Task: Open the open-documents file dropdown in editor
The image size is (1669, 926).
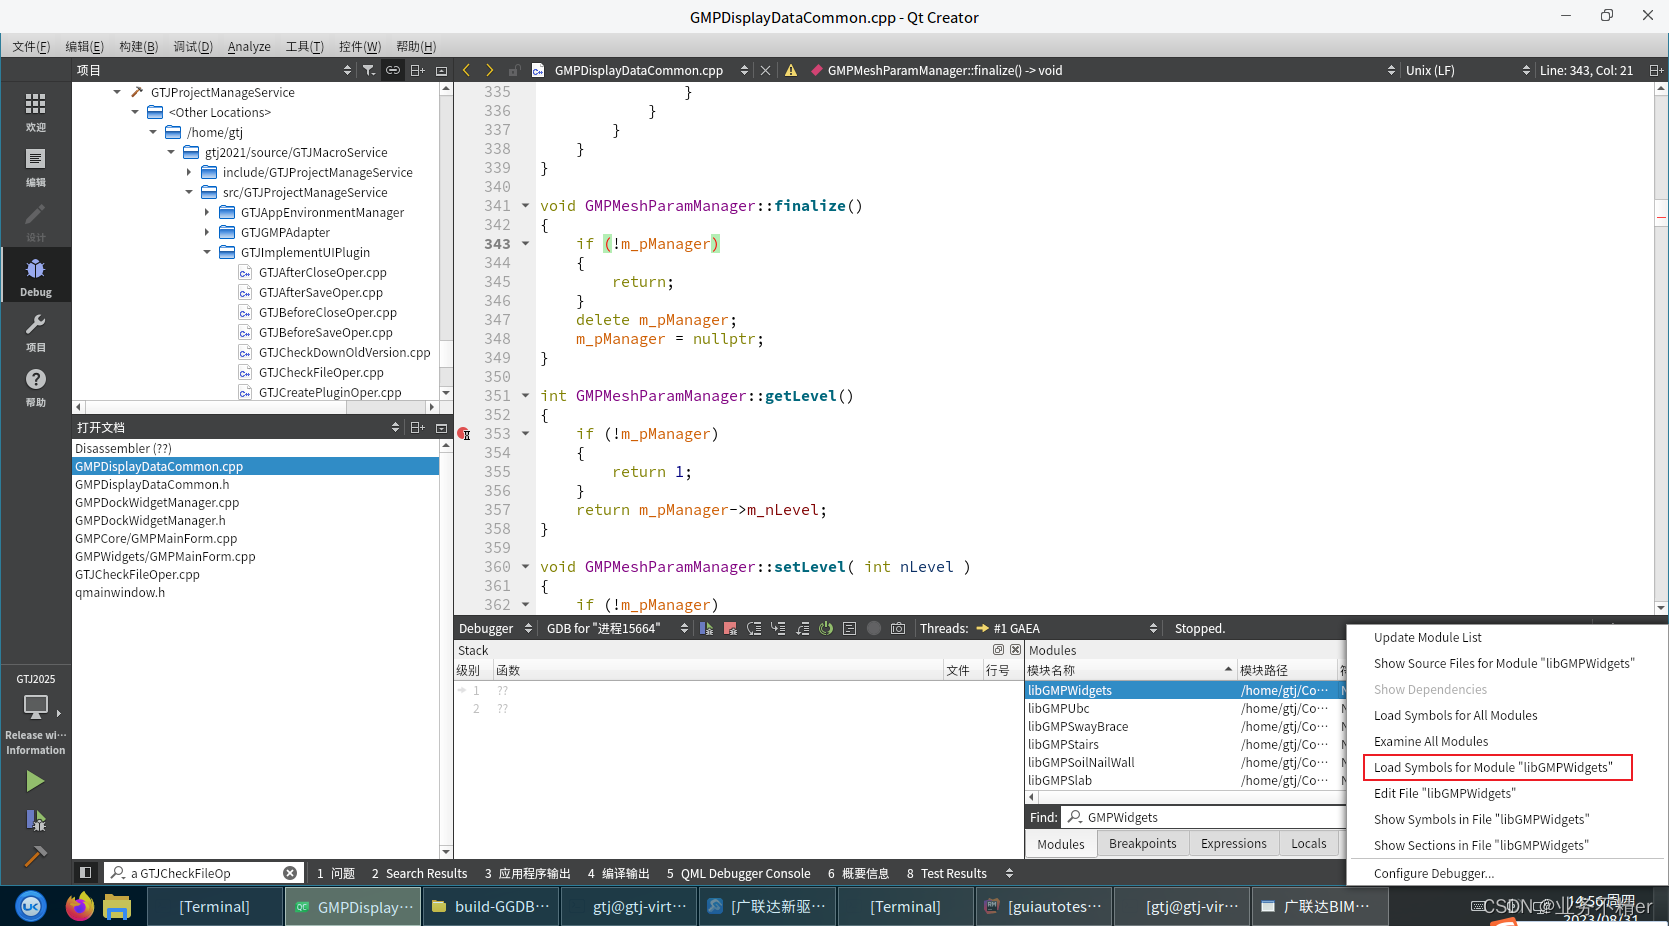Action: point(744,70)
